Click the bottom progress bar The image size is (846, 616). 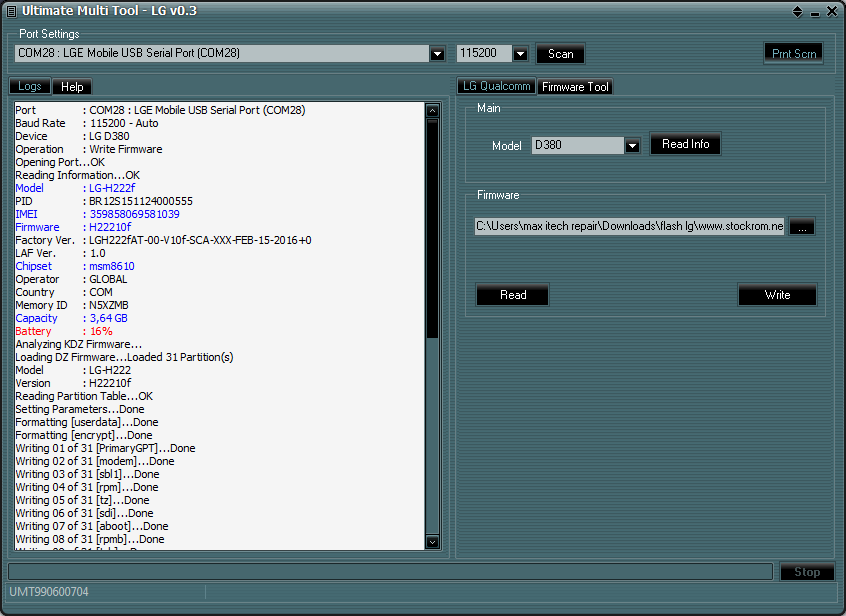click(x=391, y=572)
